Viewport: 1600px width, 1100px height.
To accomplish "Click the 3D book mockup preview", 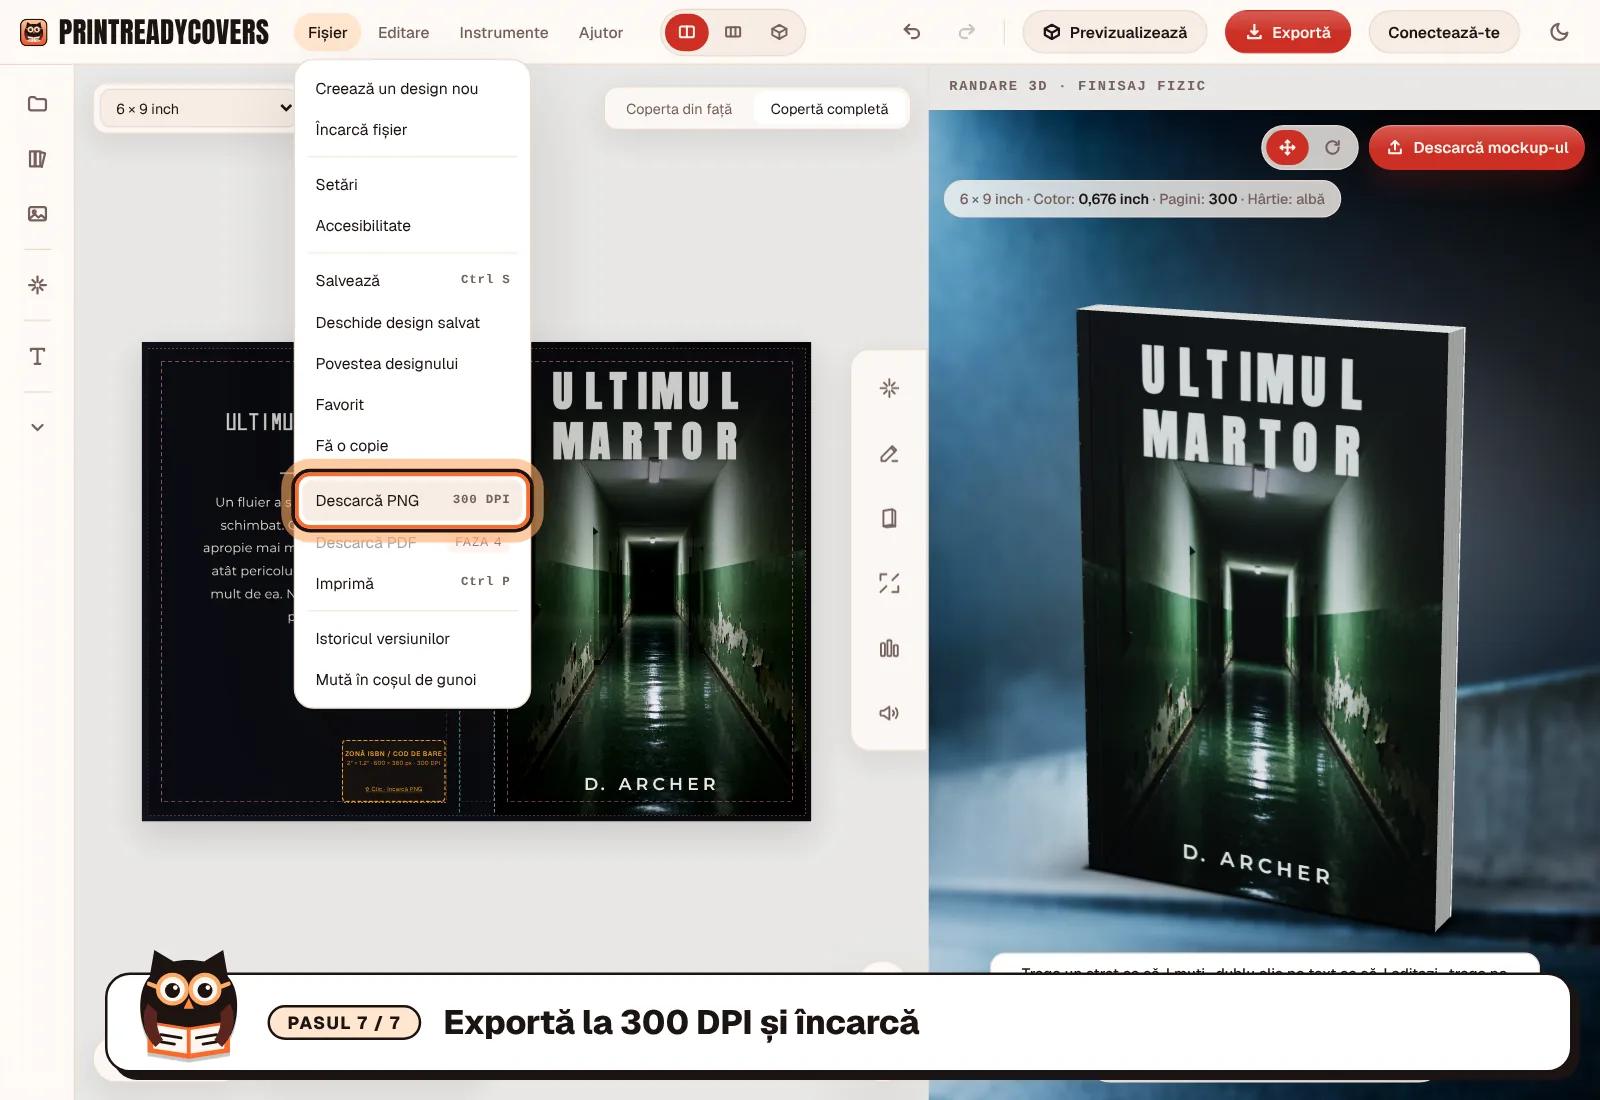I will point(1270,620).
